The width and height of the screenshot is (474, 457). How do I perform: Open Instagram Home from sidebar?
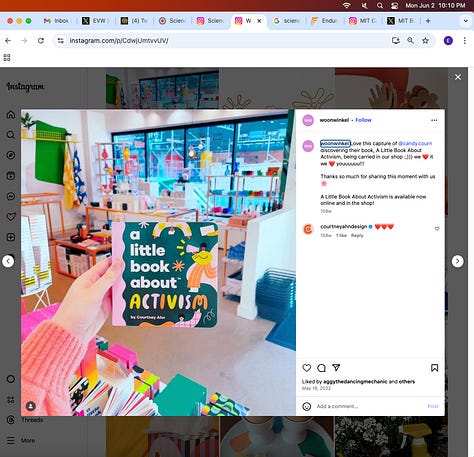pos(11,115)
